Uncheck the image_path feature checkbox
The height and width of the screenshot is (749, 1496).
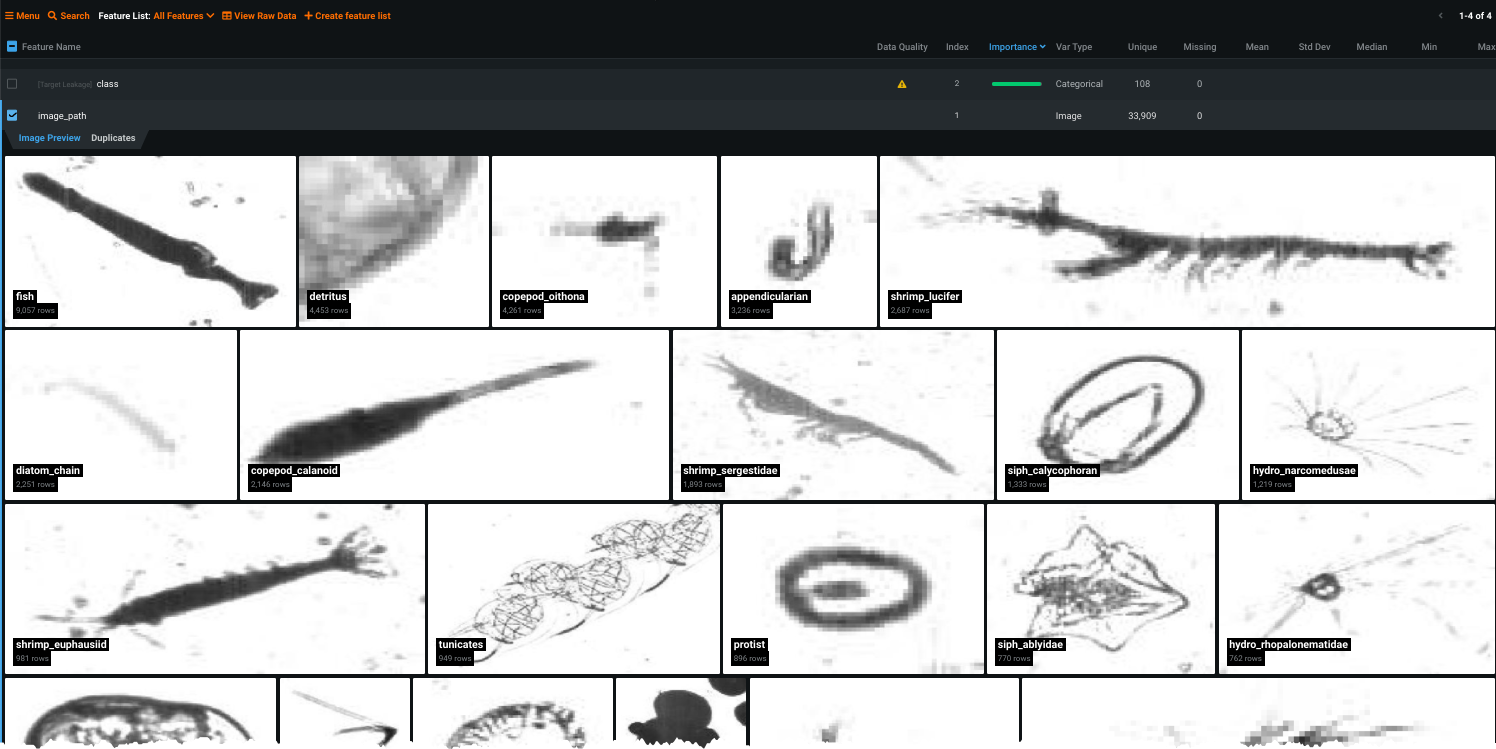coord(12,116)
